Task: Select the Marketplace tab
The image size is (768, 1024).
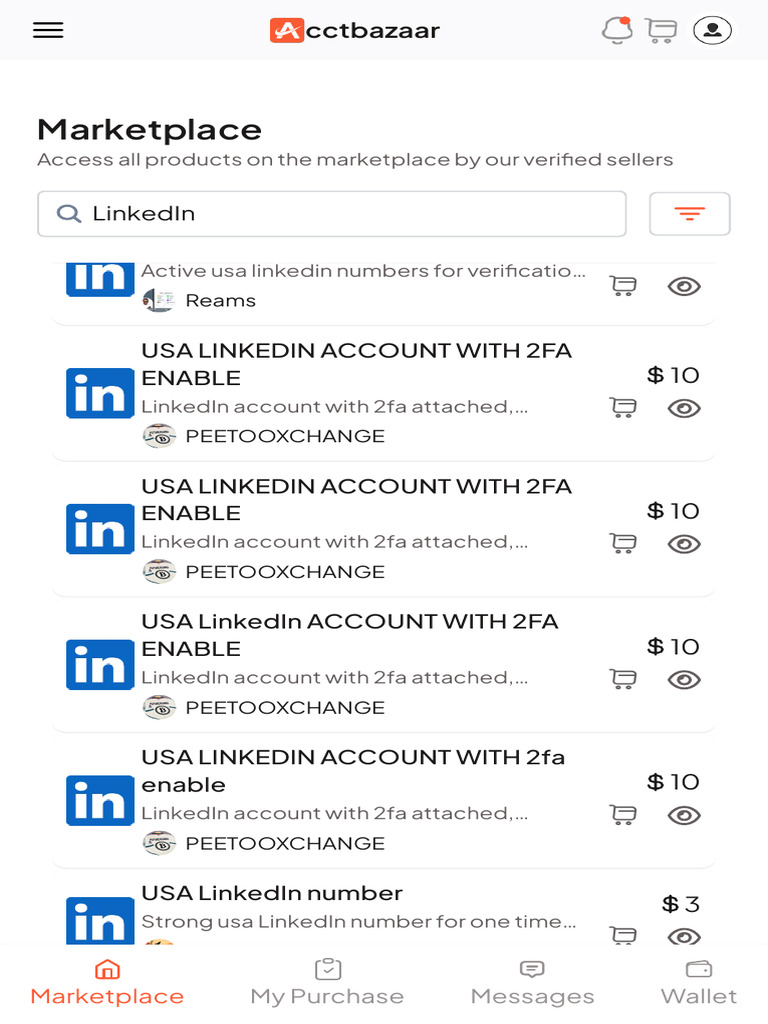Action: (107, 982)
